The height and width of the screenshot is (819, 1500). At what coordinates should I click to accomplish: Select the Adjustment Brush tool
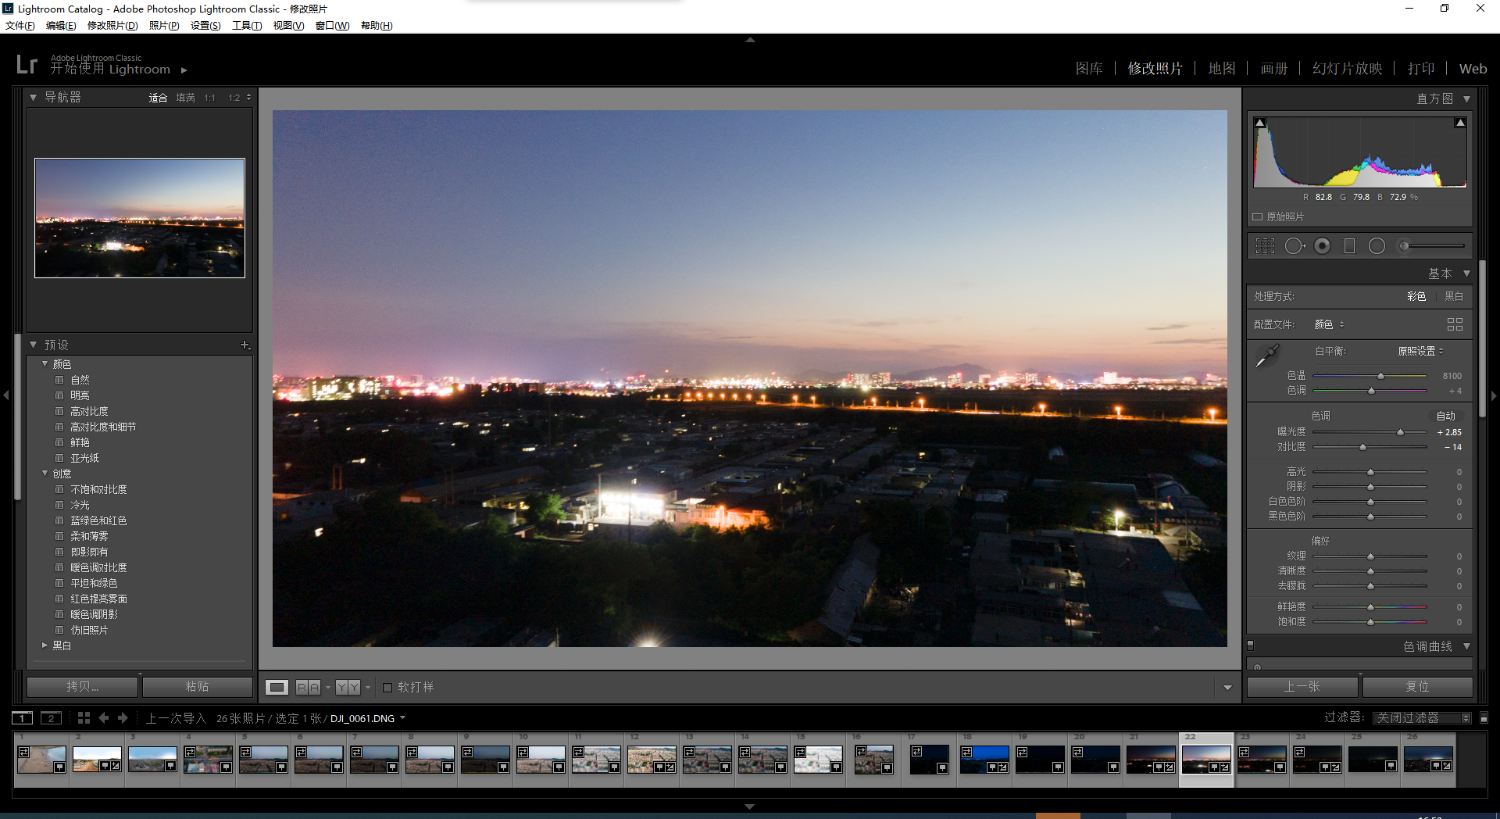coord(1433,246)
